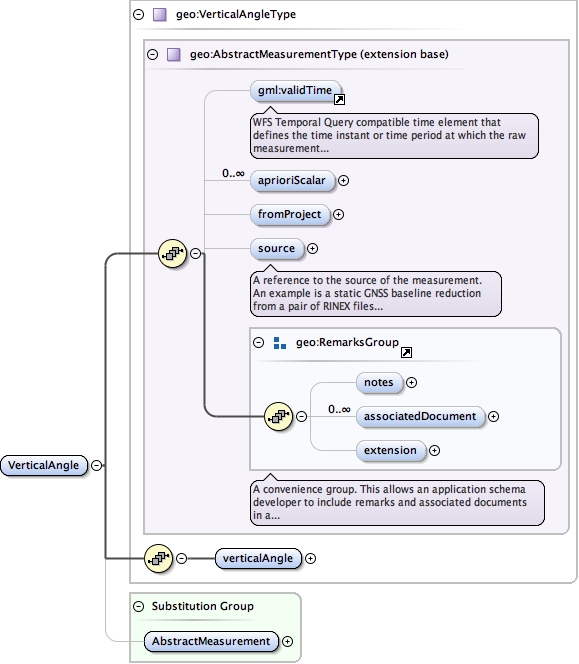Screen dimensions: 579x664
Task: Open gml:validTime reference arrow icon
Action: (339, 100)
